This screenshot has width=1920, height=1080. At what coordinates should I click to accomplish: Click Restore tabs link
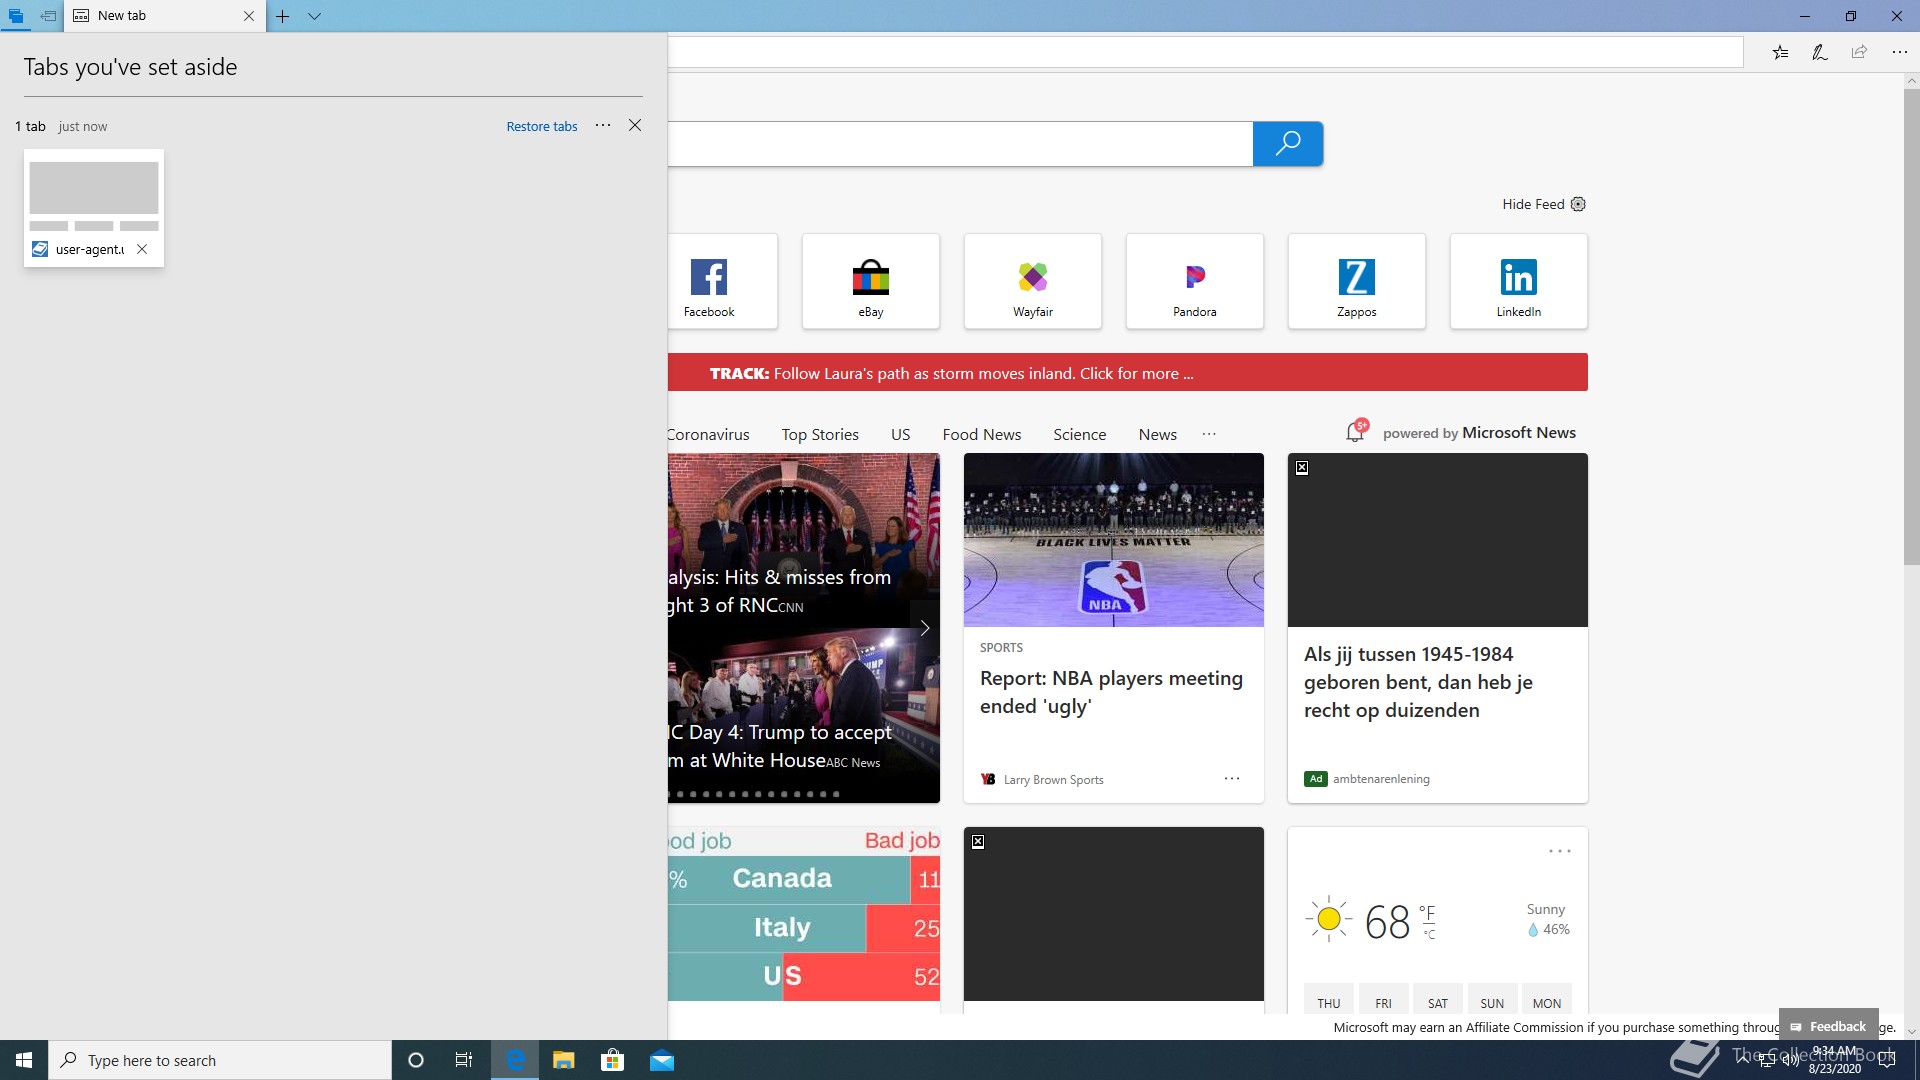[542, 126]
